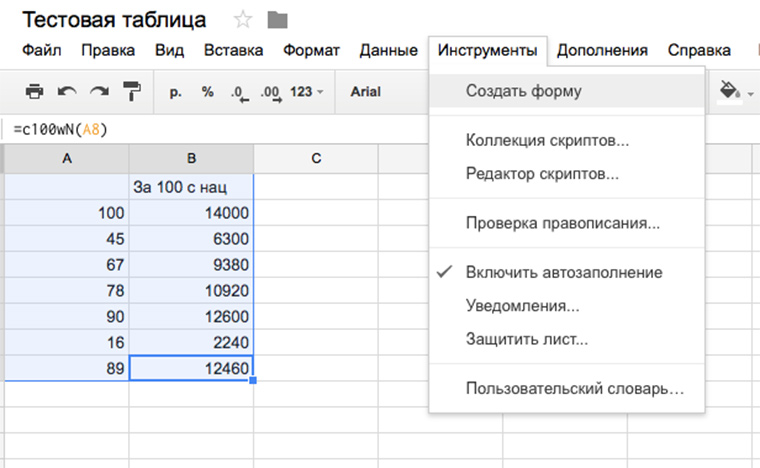Select Создать форму from the menu
760x468 pixels.
click(523, 91)
